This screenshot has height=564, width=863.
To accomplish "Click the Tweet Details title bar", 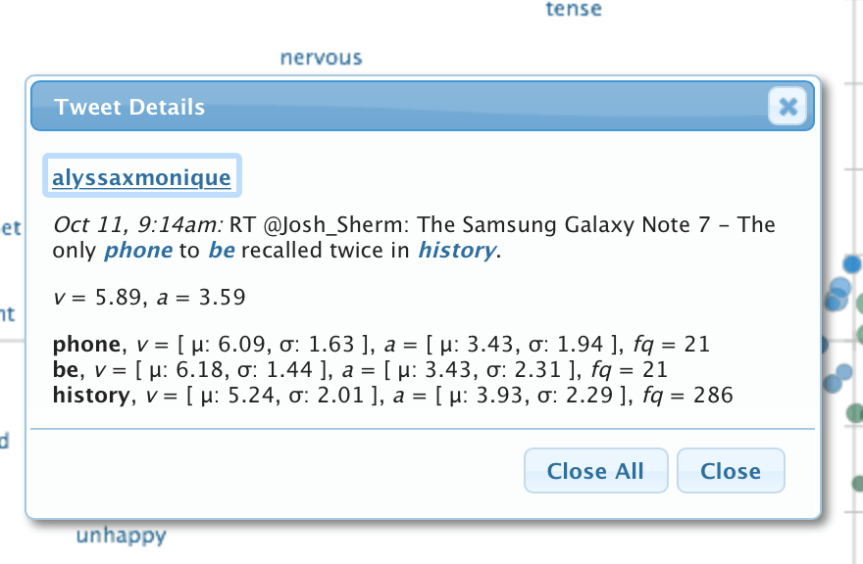I will click(400, 107).
